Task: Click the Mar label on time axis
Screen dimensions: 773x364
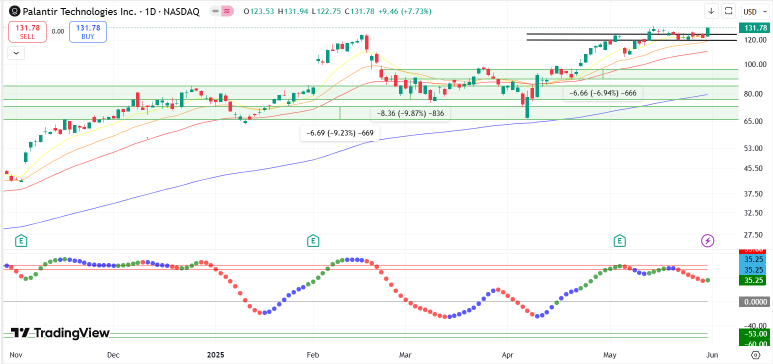Action: [405, 355]
